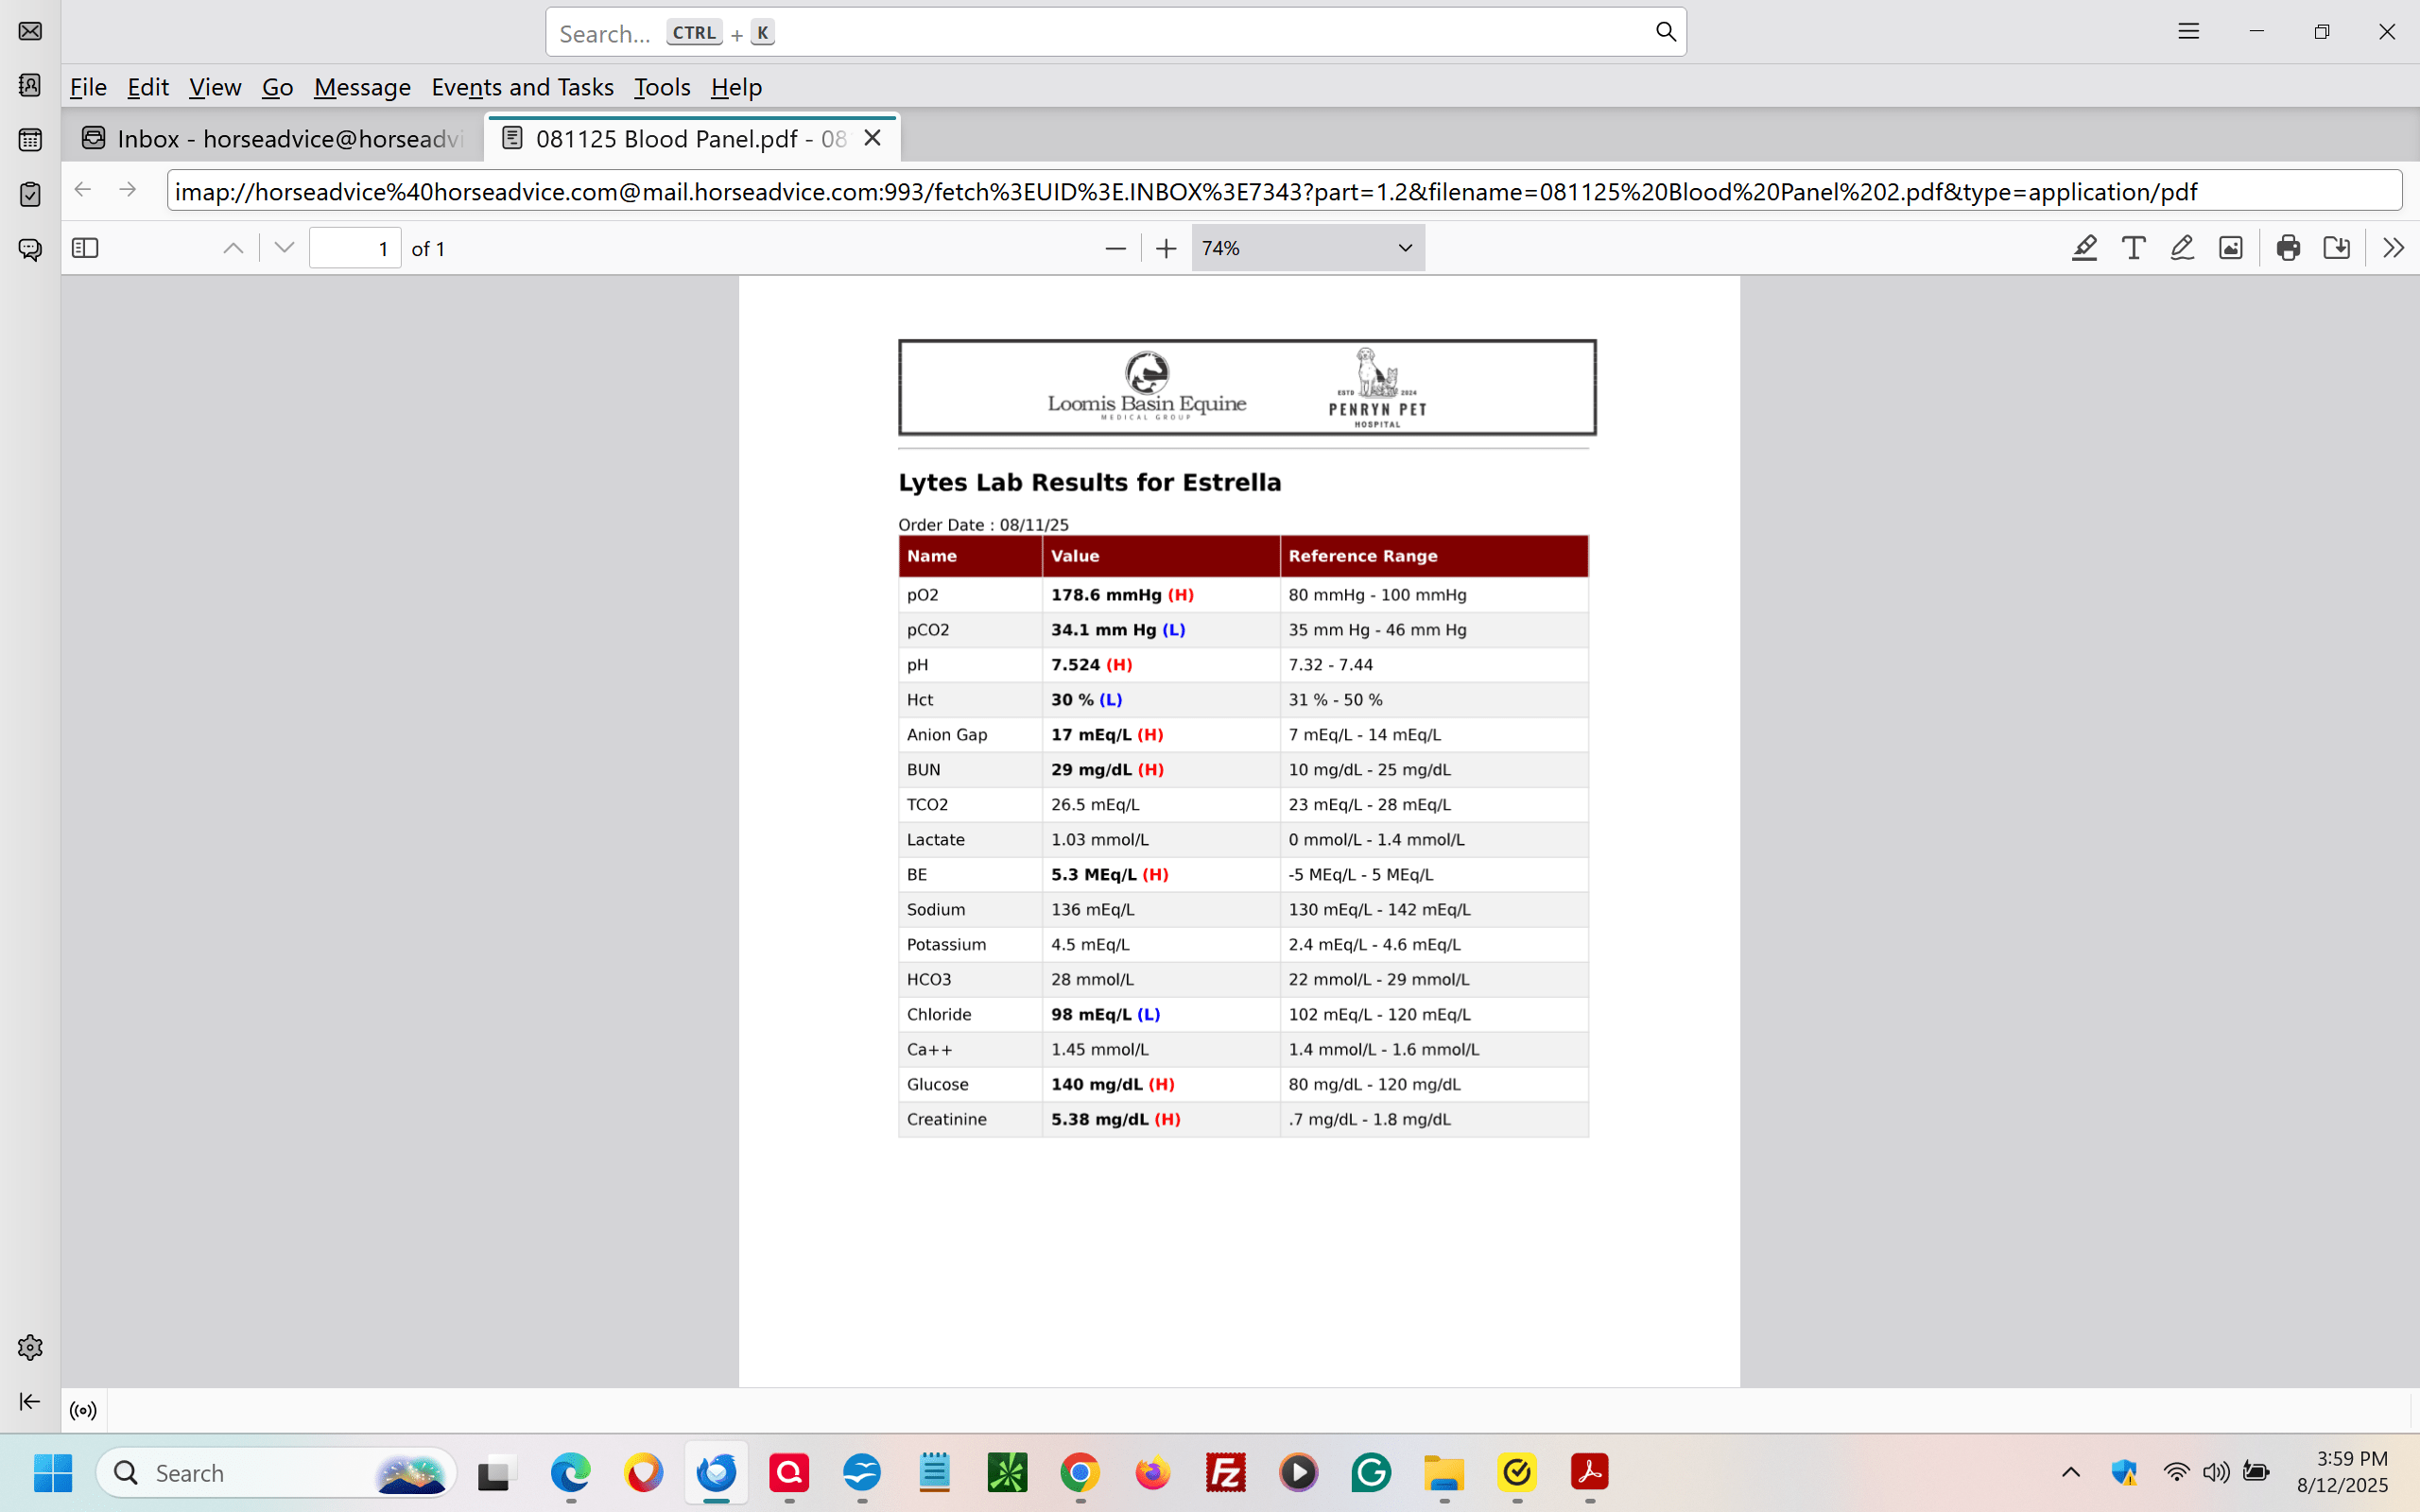
Task: Toggle the PDF sidebar panel
Action: [x=85, y=248]
